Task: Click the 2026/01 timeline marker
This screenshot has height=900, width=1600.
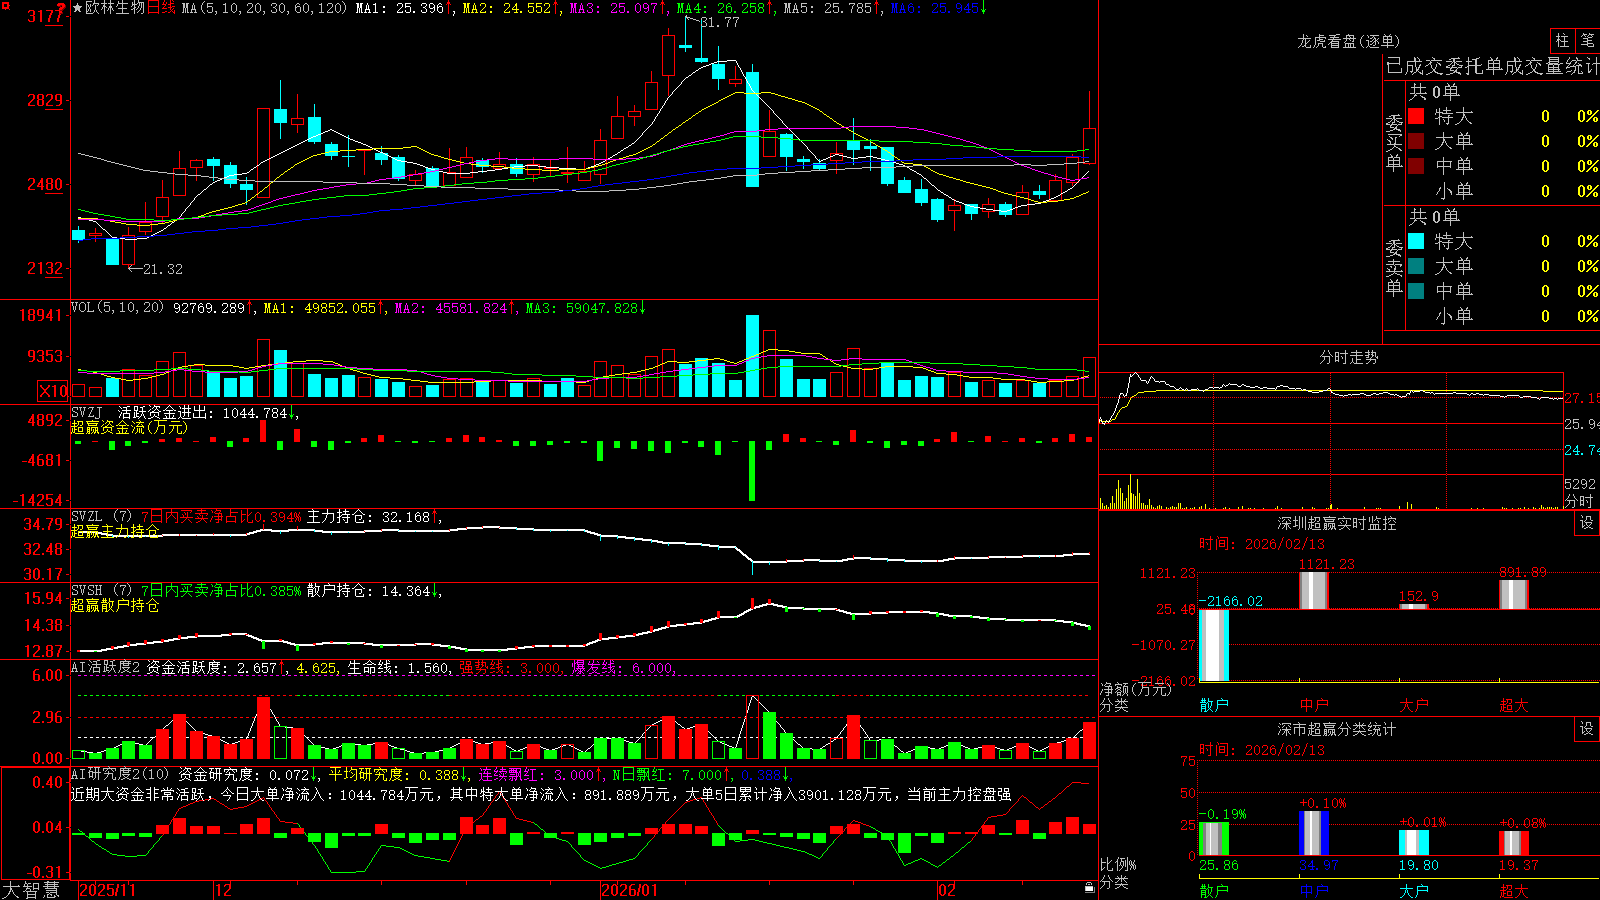Action: [630, 890]
